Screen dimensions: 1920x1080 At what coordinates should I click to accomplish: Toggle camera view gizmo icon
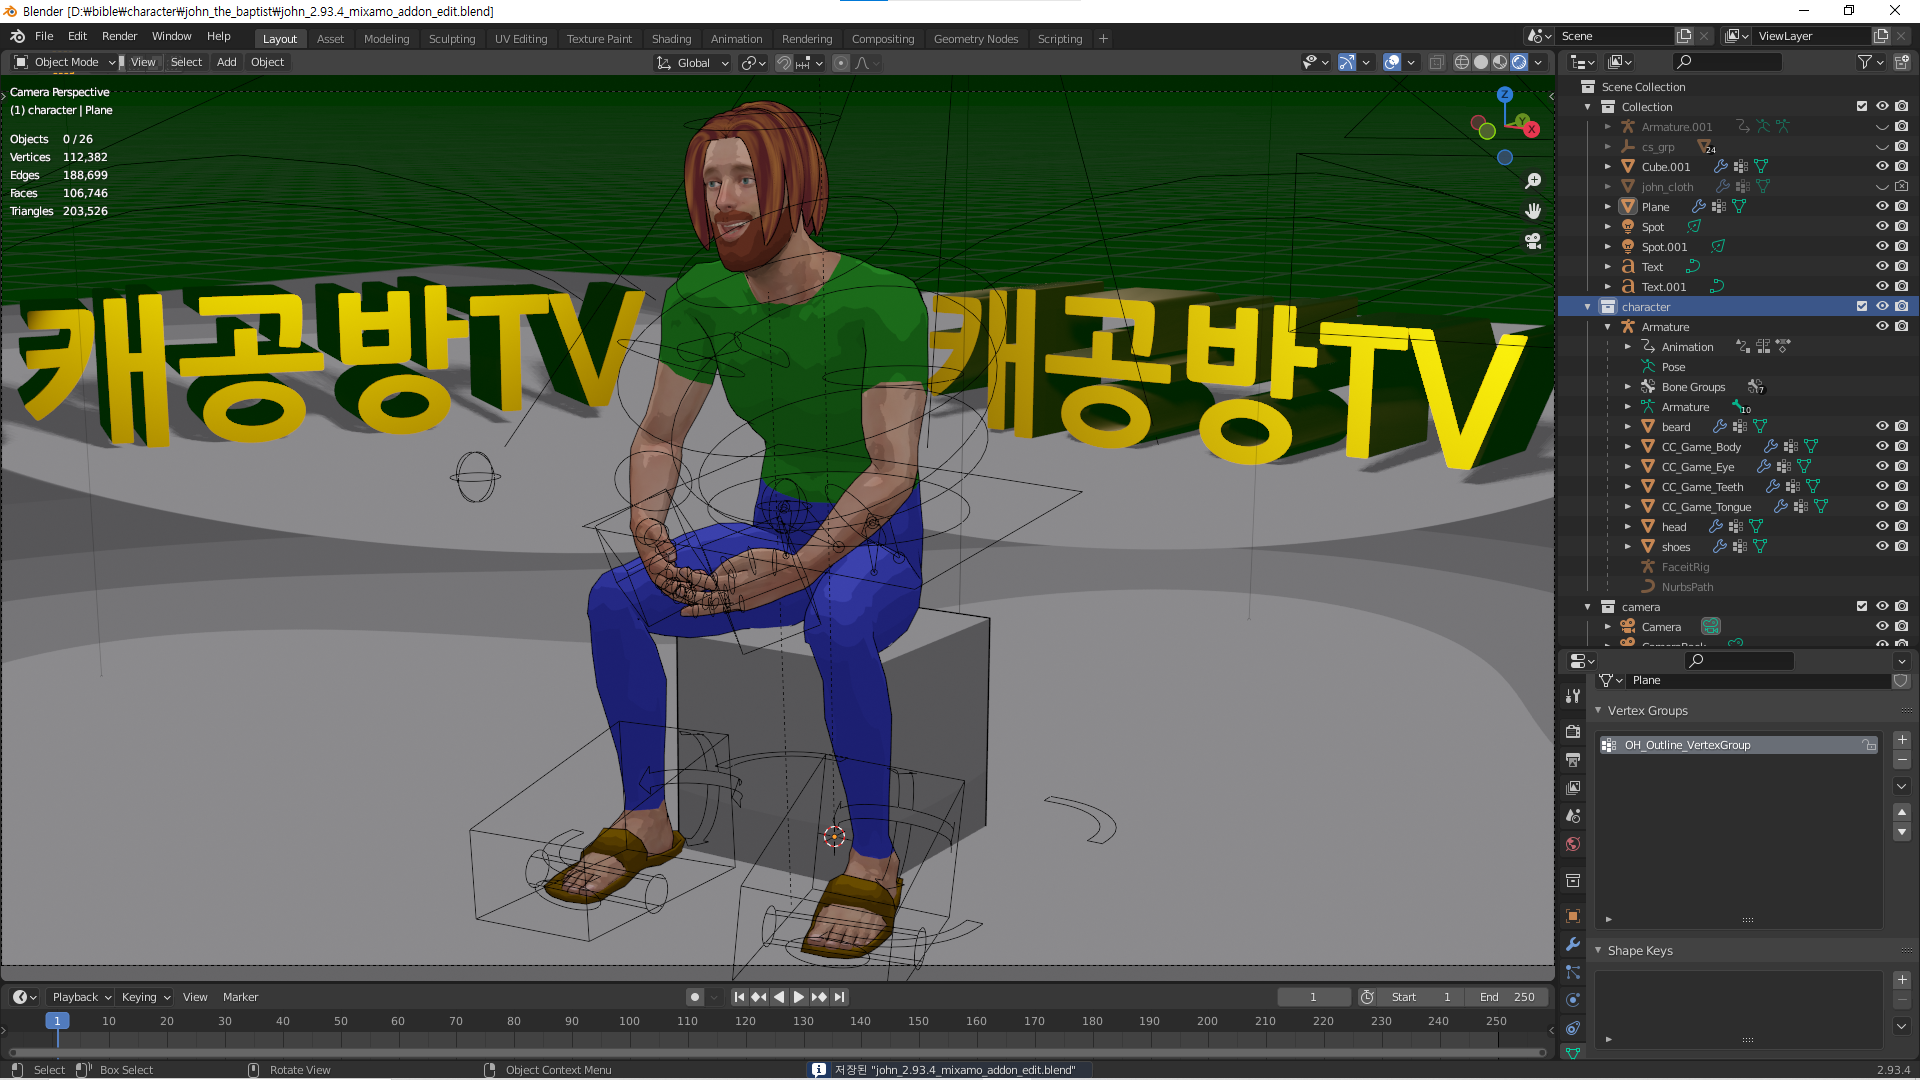click(1533, 241)
